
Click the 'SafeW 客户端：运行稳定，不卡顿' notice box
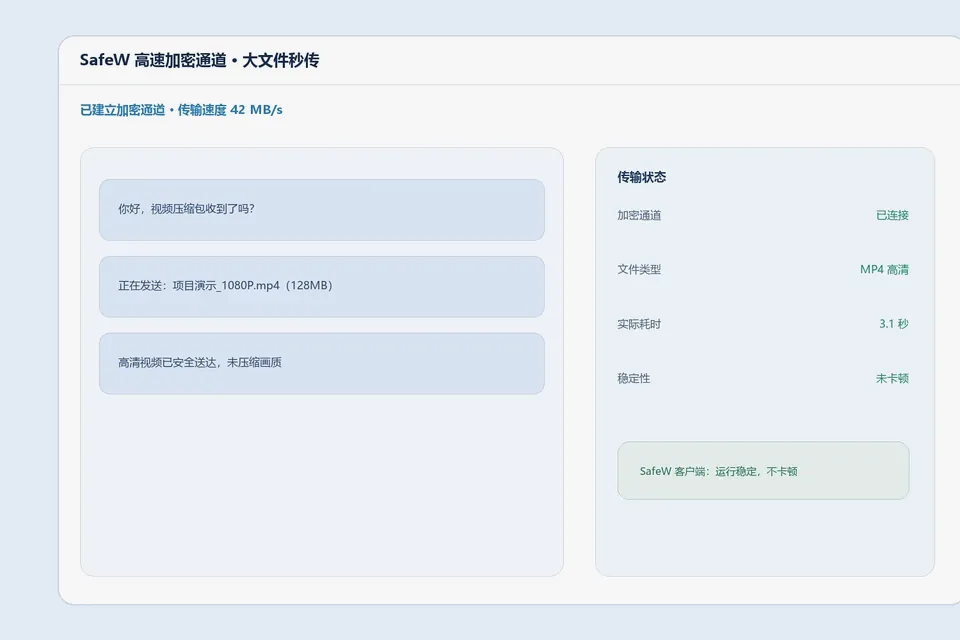[x=763, y=470]
